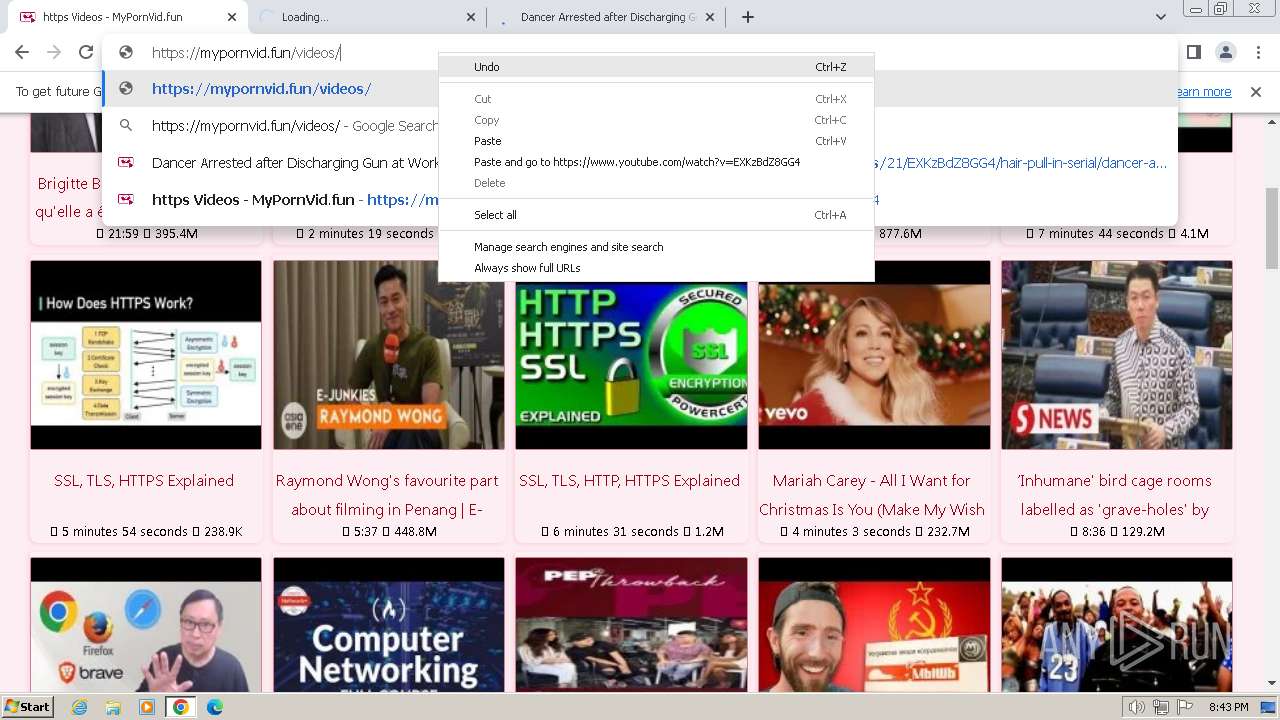Open the network tray icon
This screenshot has width=1280, height=720.
(1161, 707)
